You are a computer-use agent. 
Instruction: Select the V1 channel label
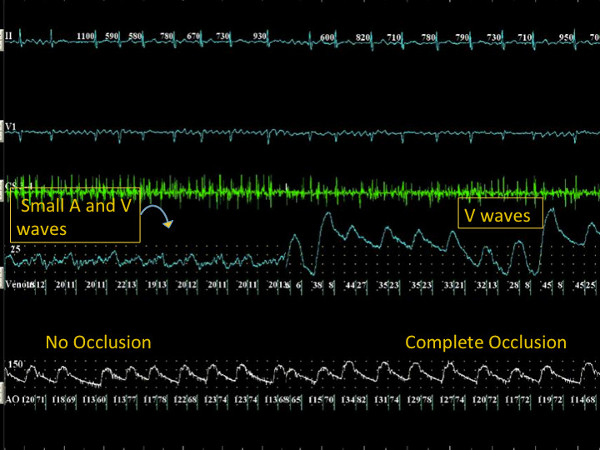tap(11, 126)
